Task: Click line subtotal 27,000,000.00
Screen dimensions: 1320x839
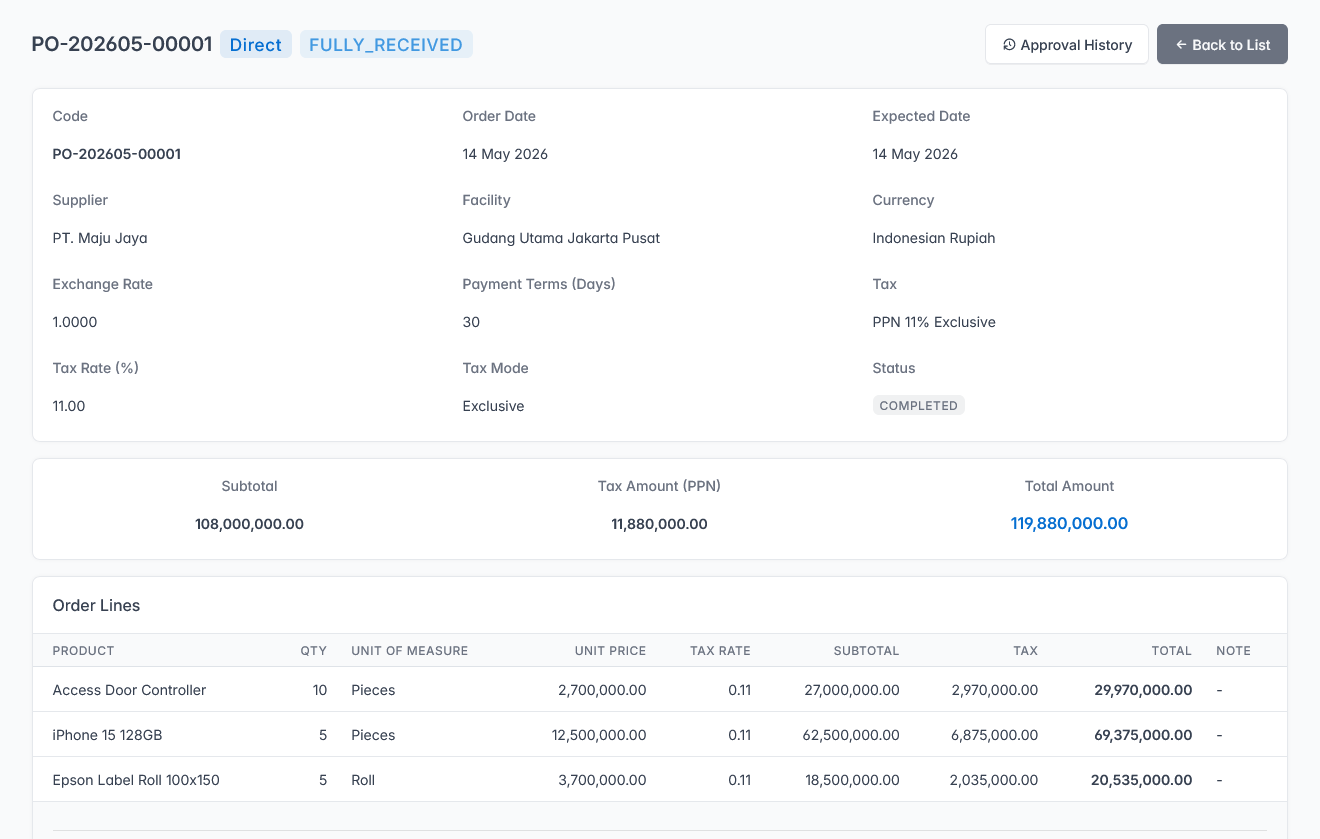Action: click(852, 690)
